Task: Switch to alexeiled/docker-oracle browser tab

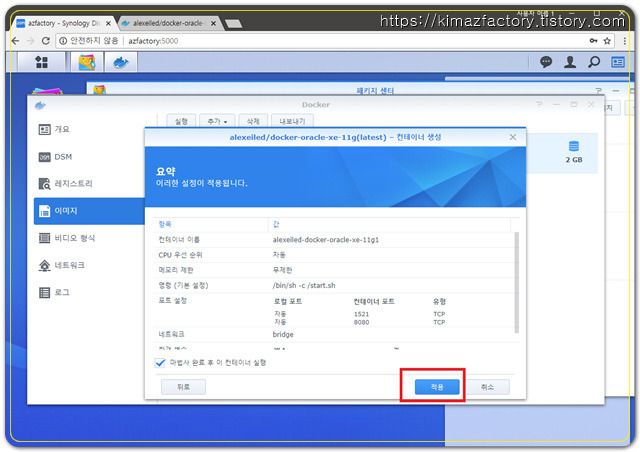Action: [168, 23]
